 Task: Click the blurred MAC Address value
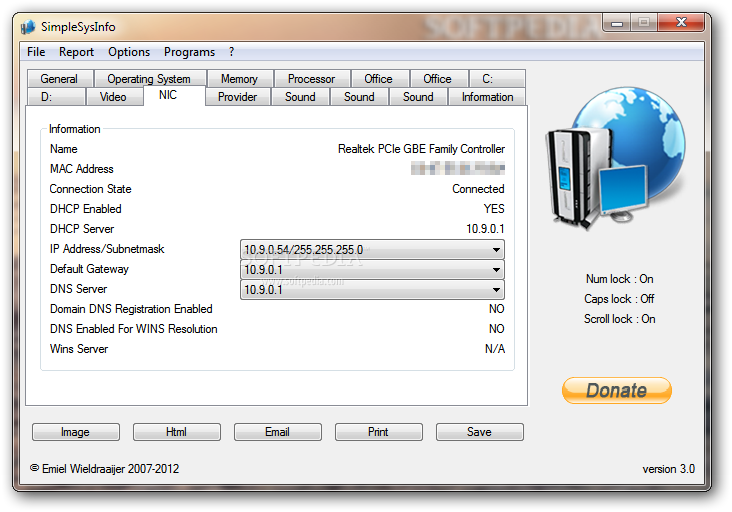(x=458, y=168)
